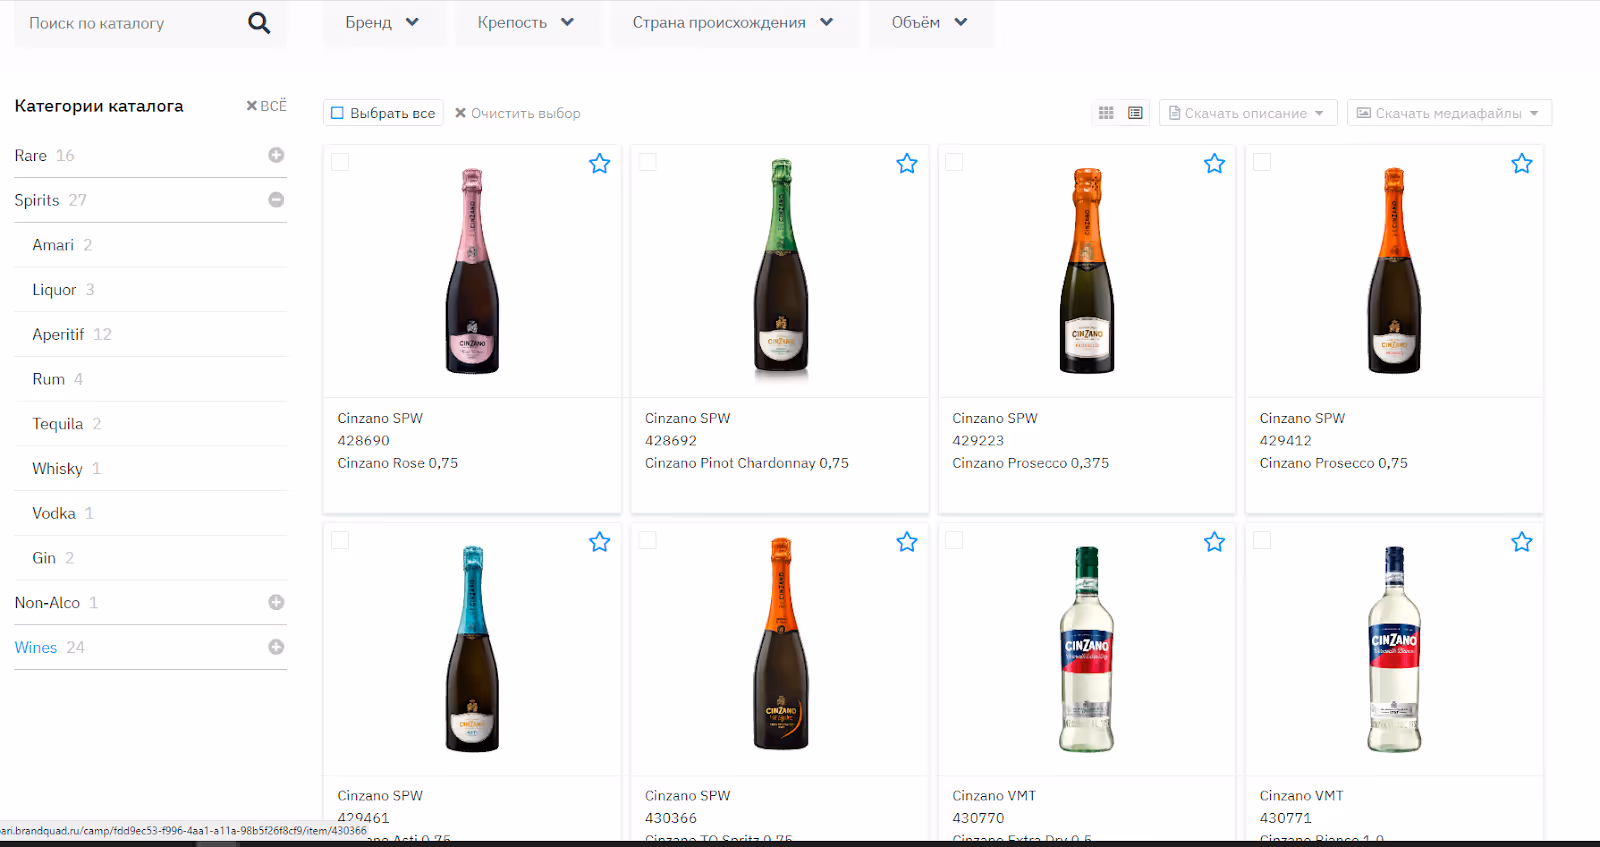Open the Wines category link
1600x847 pixels.
[x=36, y=647]
